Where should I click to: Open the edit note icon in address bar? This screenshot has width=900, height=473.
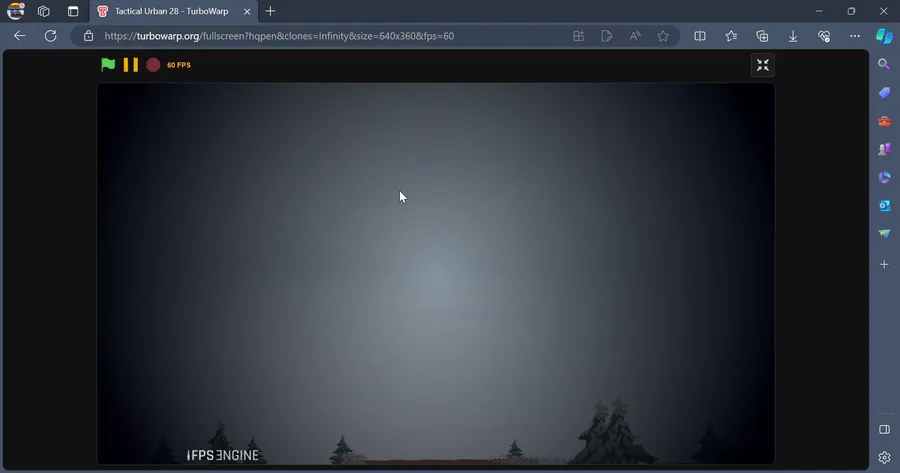(x=607, y=36)
